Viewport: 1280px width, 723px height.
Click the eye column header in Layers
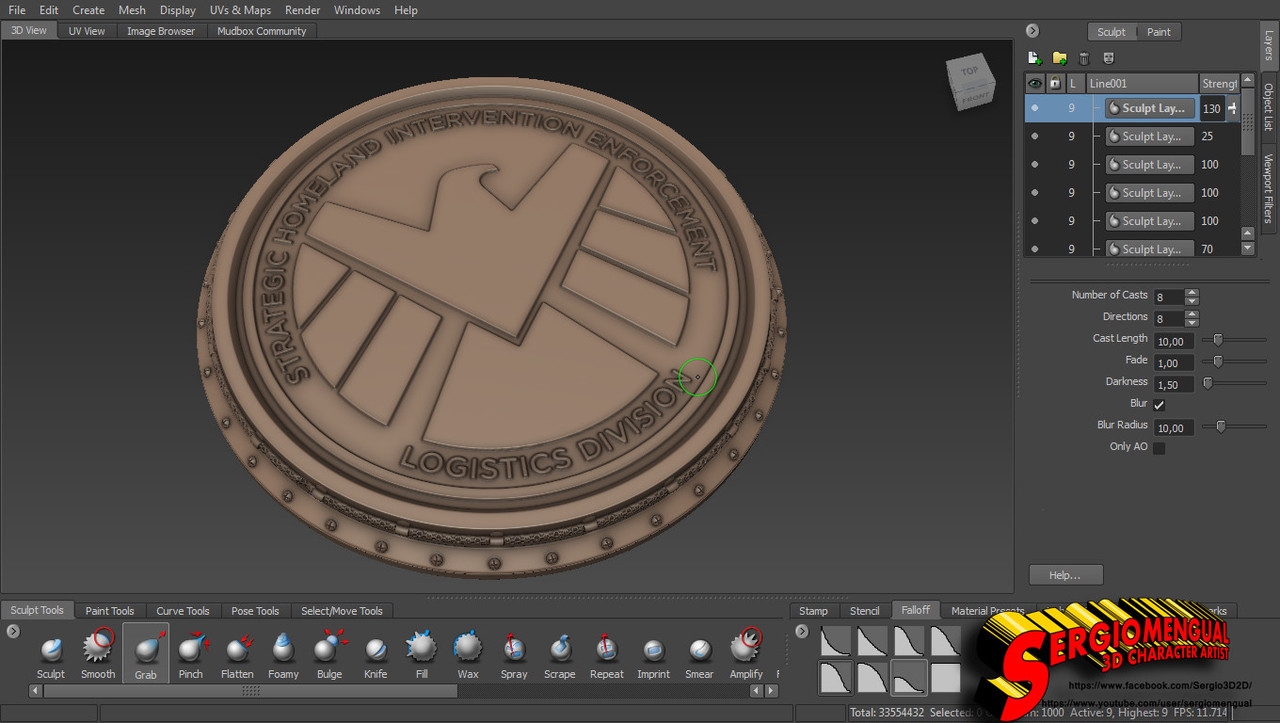[x=1035, y=83]
